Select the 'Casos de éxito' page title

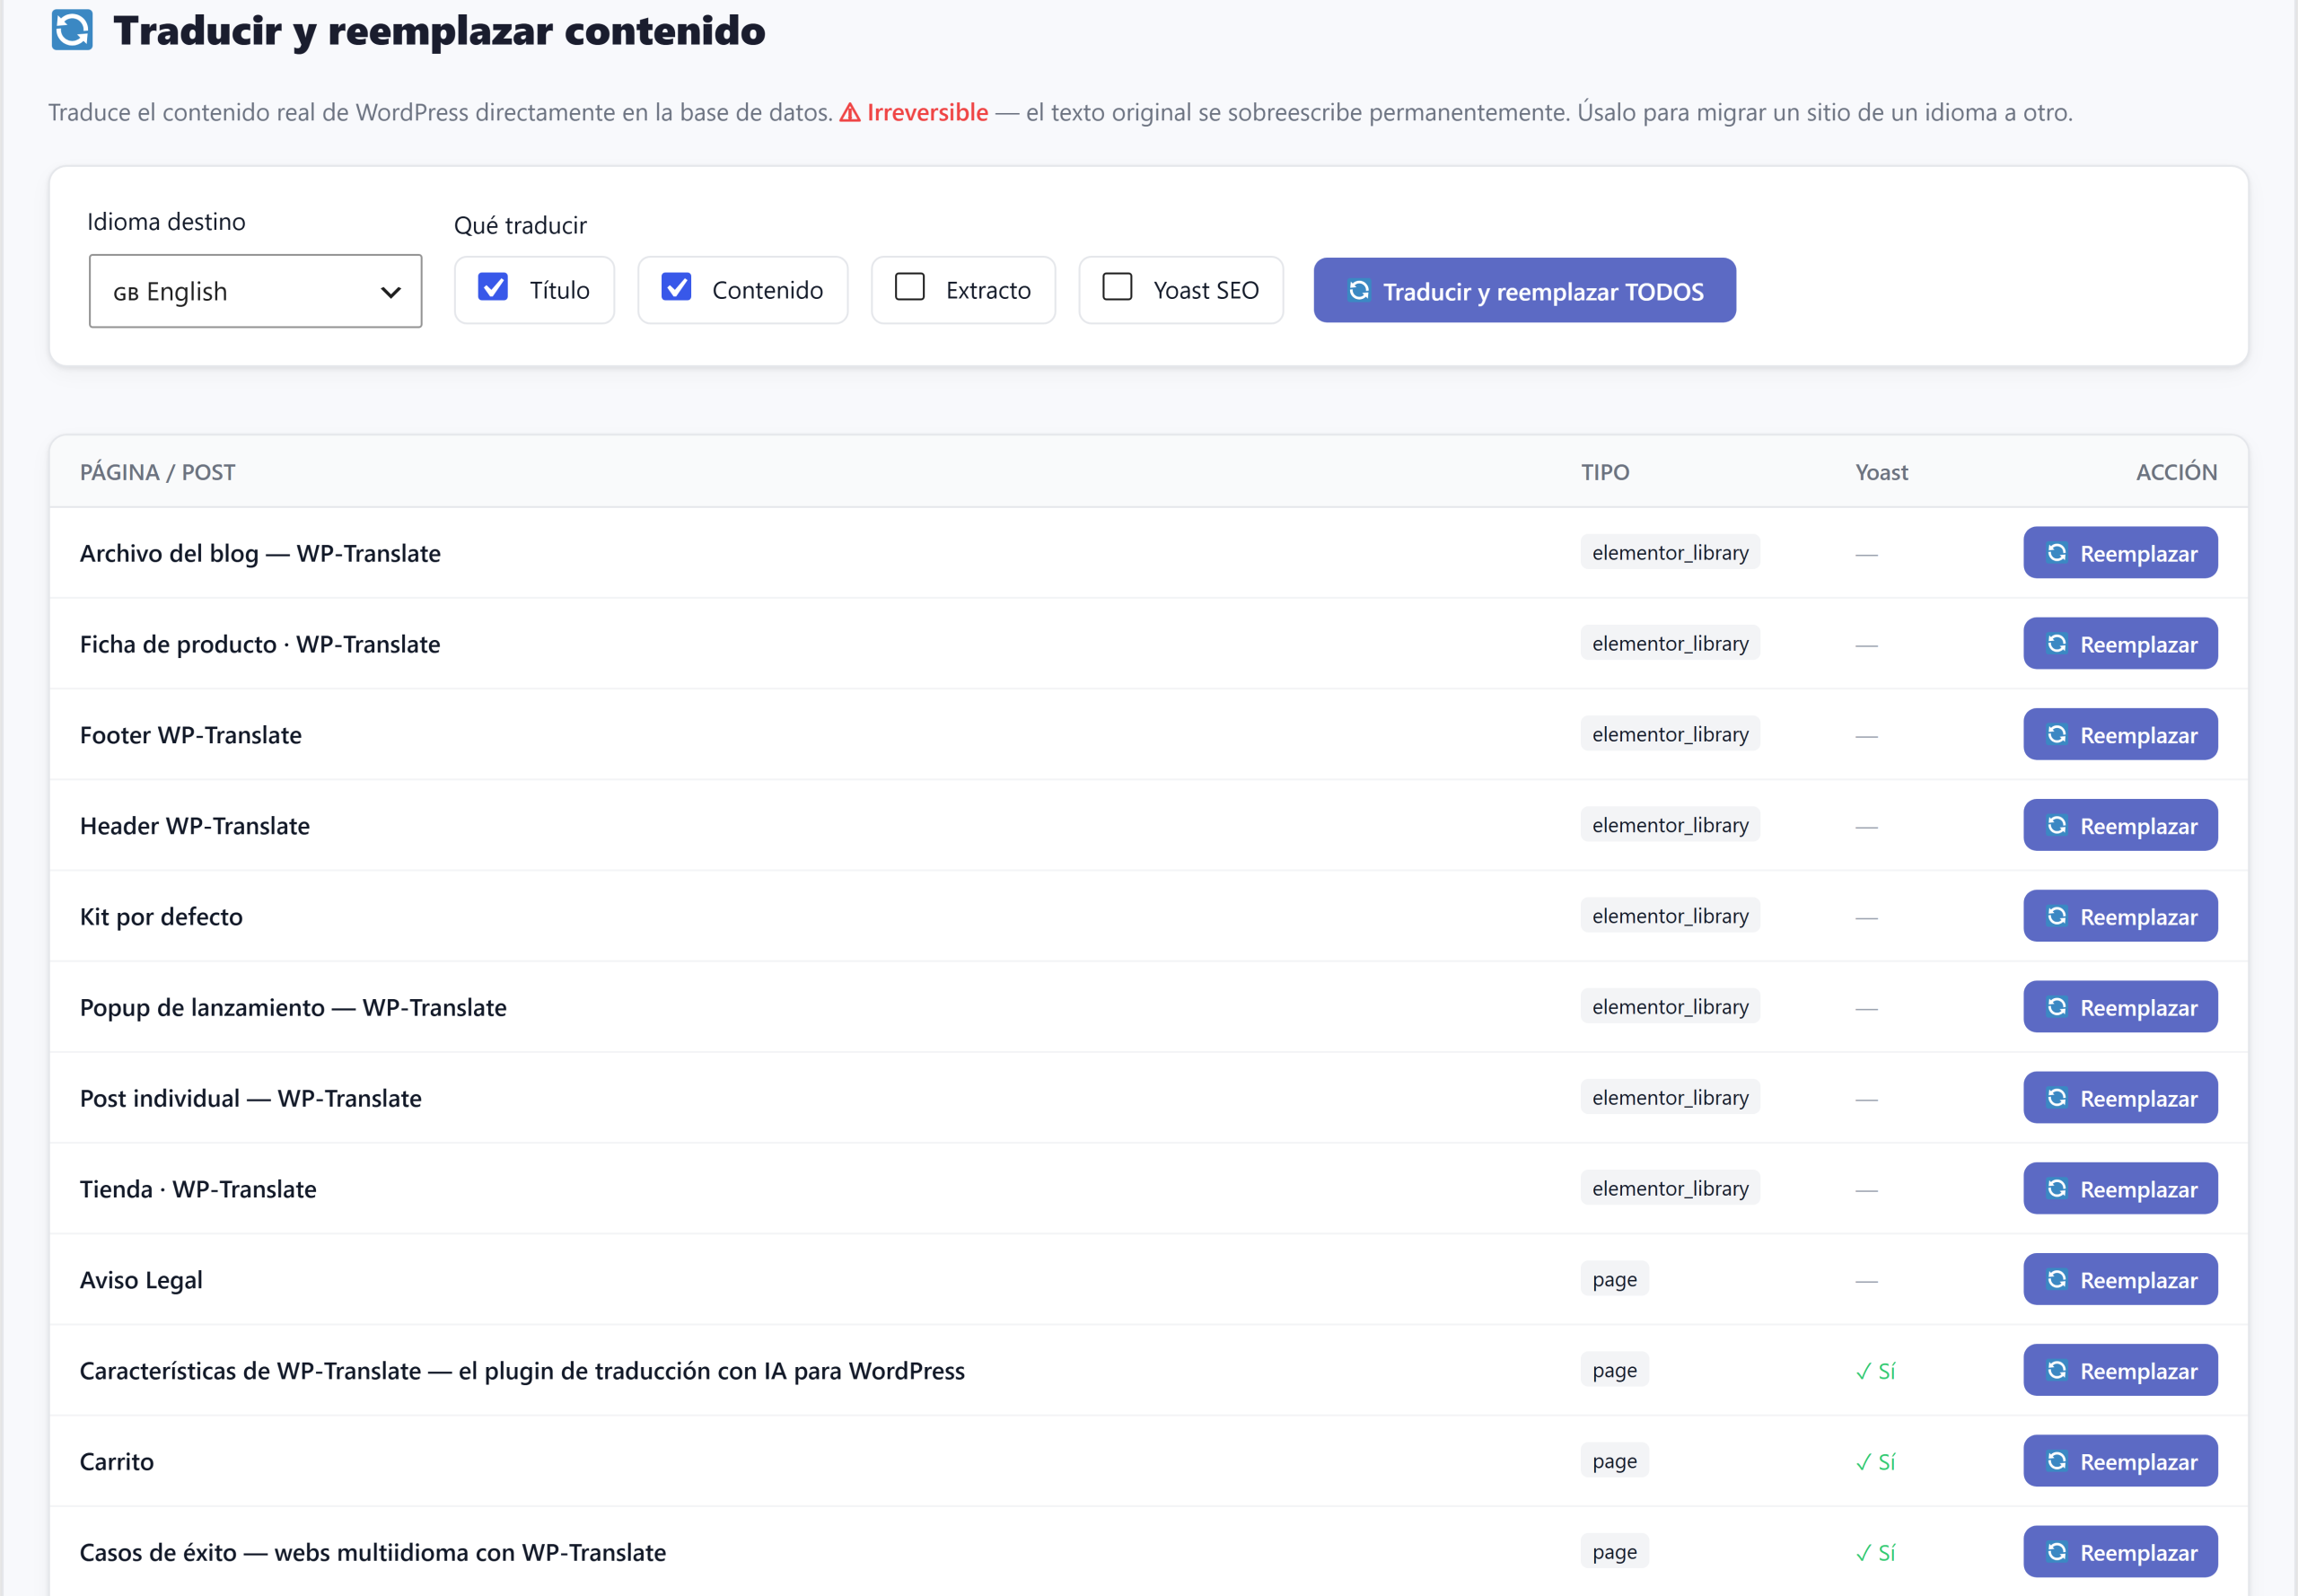[x=373, y=1552]
